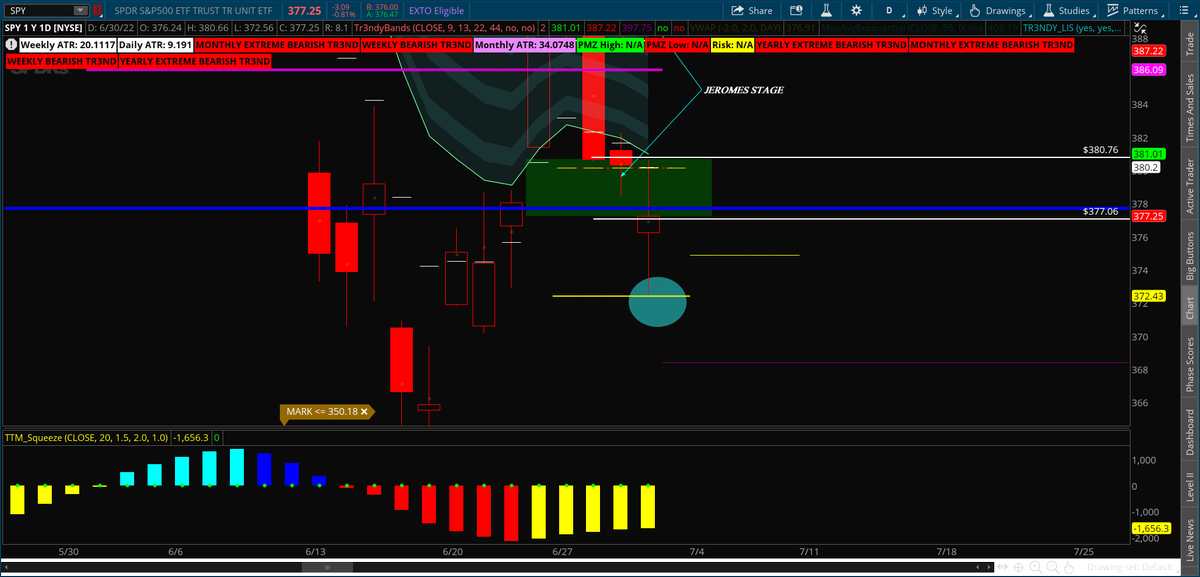Select the Chart sidebar tab

tap(1190, 307)
